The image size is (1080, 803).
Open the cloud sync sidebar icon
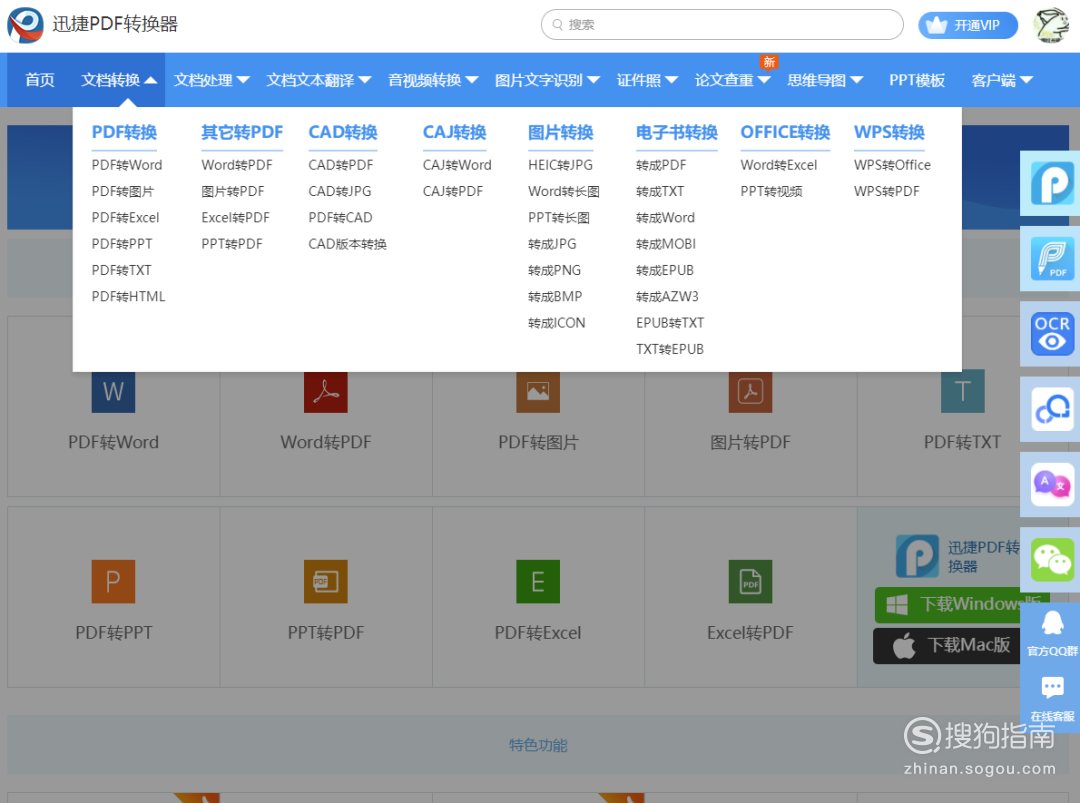1052,409
